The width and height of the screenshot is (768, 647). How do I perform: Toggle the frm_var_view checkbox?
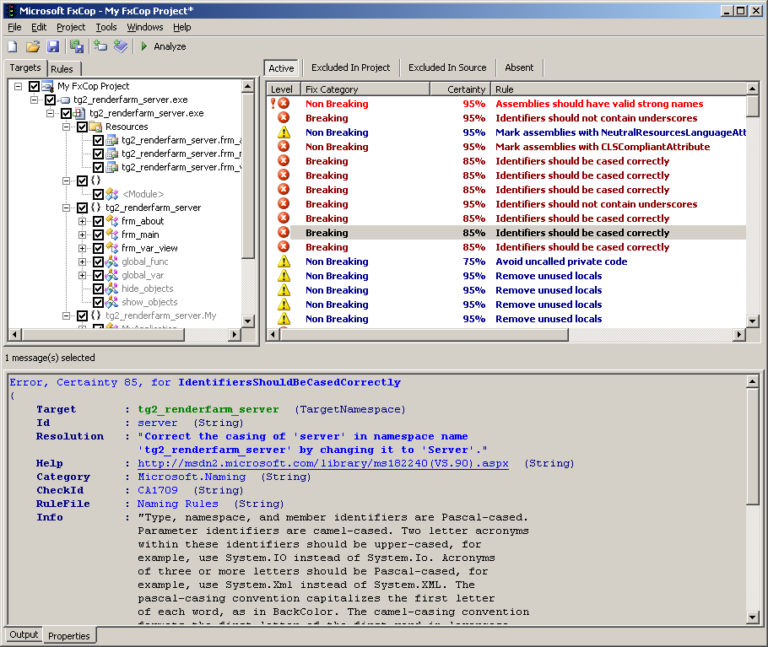(x=98, y=248)
